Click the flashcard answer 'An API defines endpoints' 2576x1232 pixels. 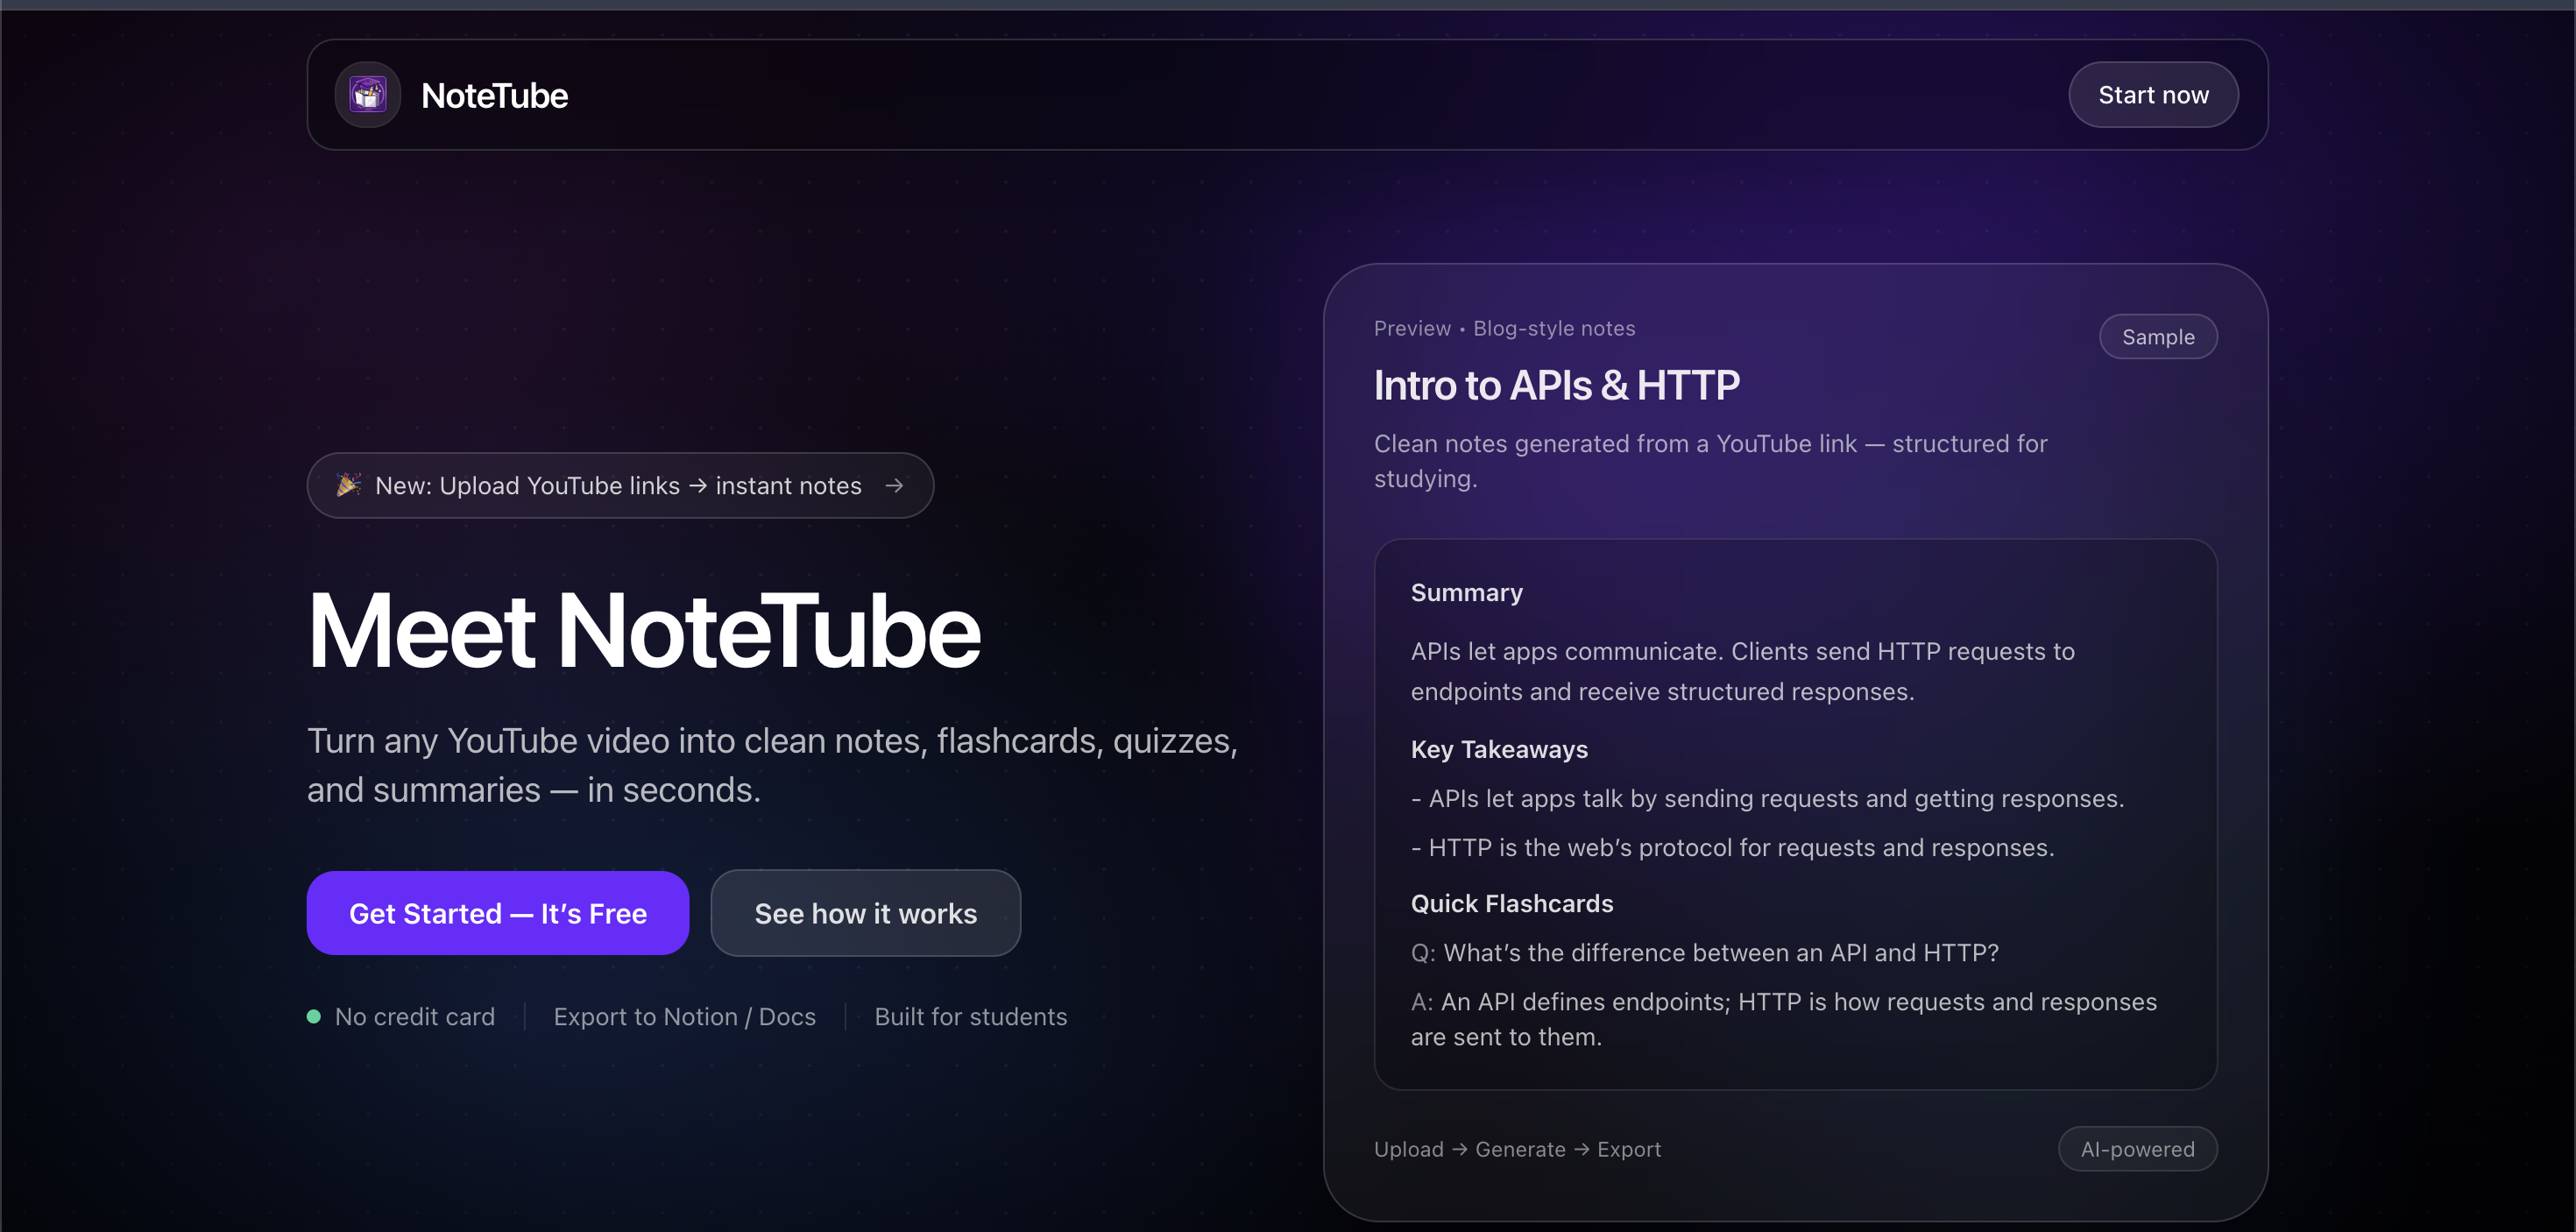point(1783,1019)
